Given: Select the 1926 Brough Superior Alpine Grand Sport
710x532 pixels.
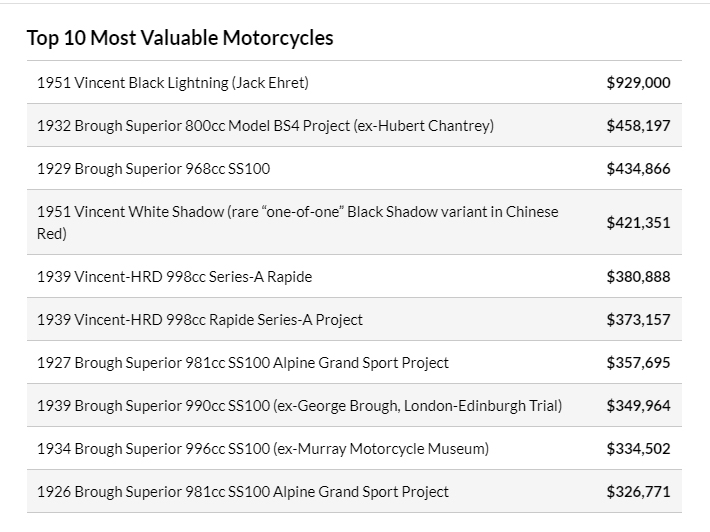Looking at the screenshot, I should [354, 491].
